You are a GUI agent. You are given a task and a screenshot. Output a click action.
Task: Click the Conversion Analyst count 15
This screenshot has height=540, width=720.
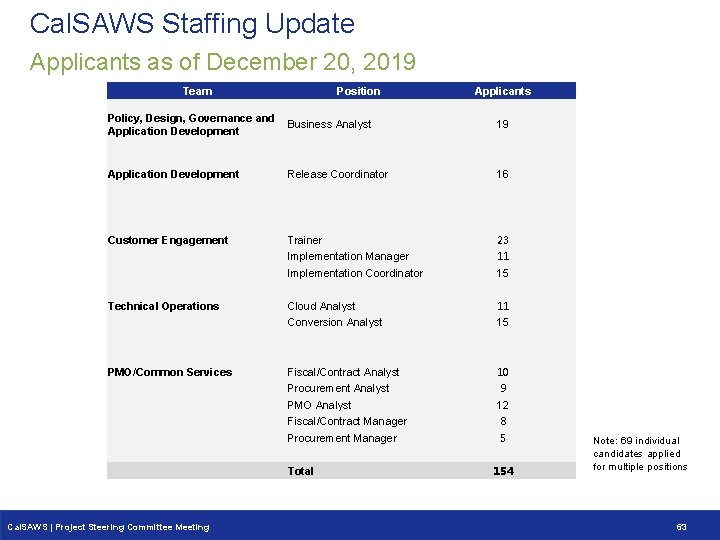[502, 322]
